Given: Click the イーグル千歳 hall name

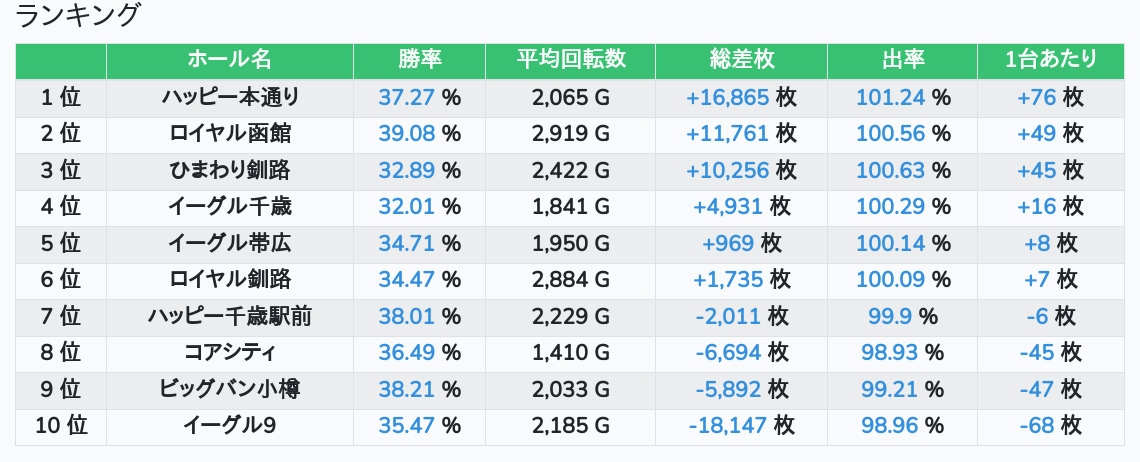Looking at the screenshot, I should [x=230, y=207].
